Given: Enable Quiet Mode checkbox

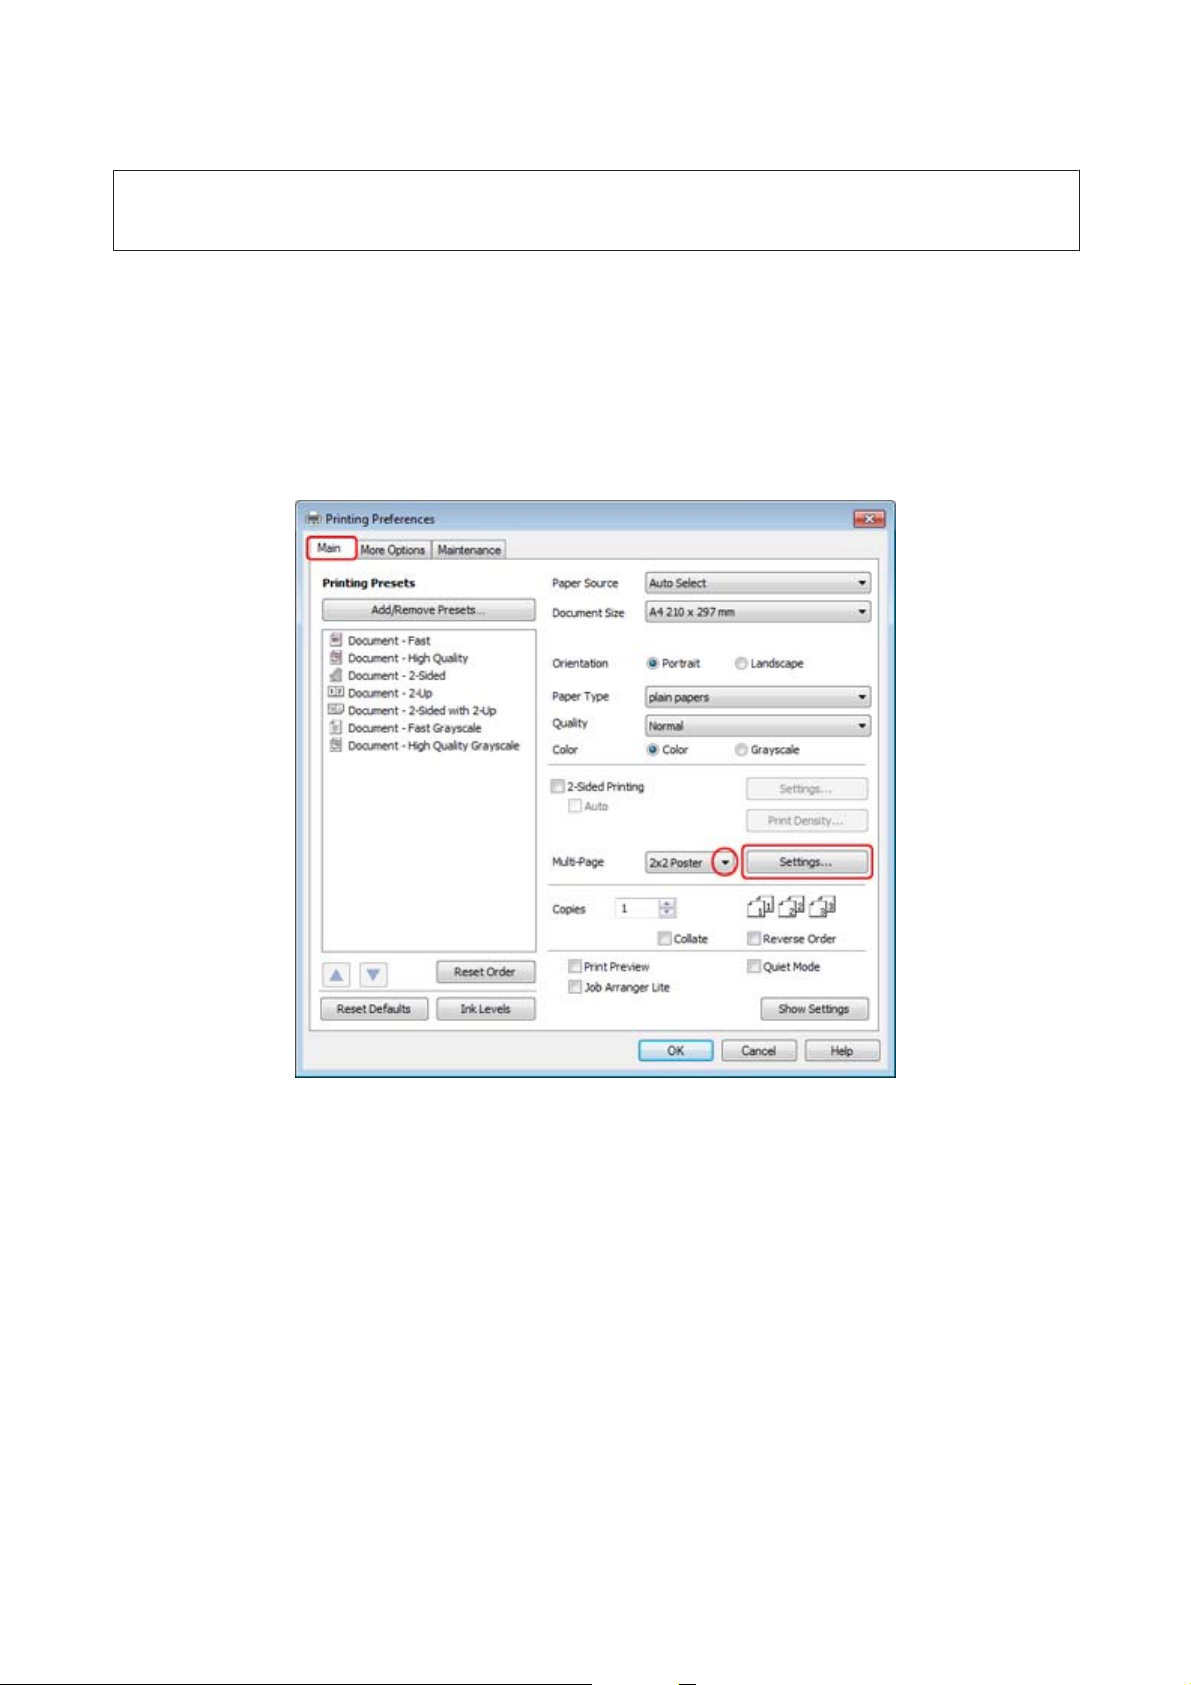Looking at the screenshot, I should (754, 966).
